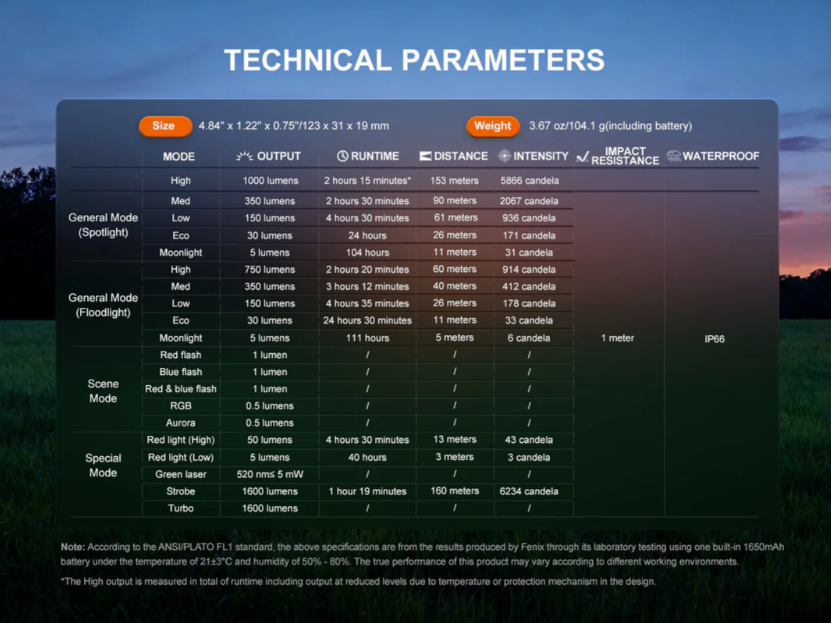Click the 6234 candela Strobe intensity cell

tap(529, 491)
